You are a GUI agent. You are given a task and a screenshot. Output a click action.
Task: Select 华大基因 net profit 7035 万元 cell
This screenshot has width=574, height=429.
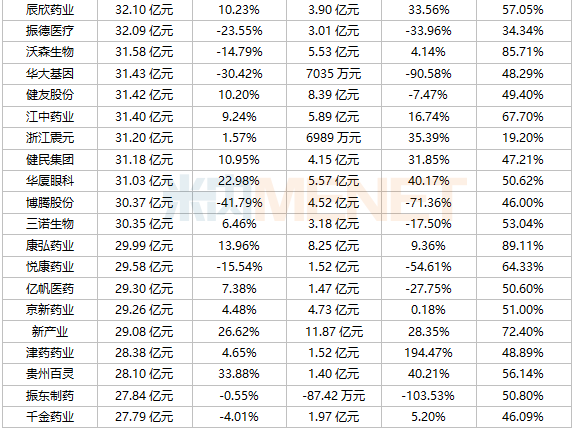(333, 74)
